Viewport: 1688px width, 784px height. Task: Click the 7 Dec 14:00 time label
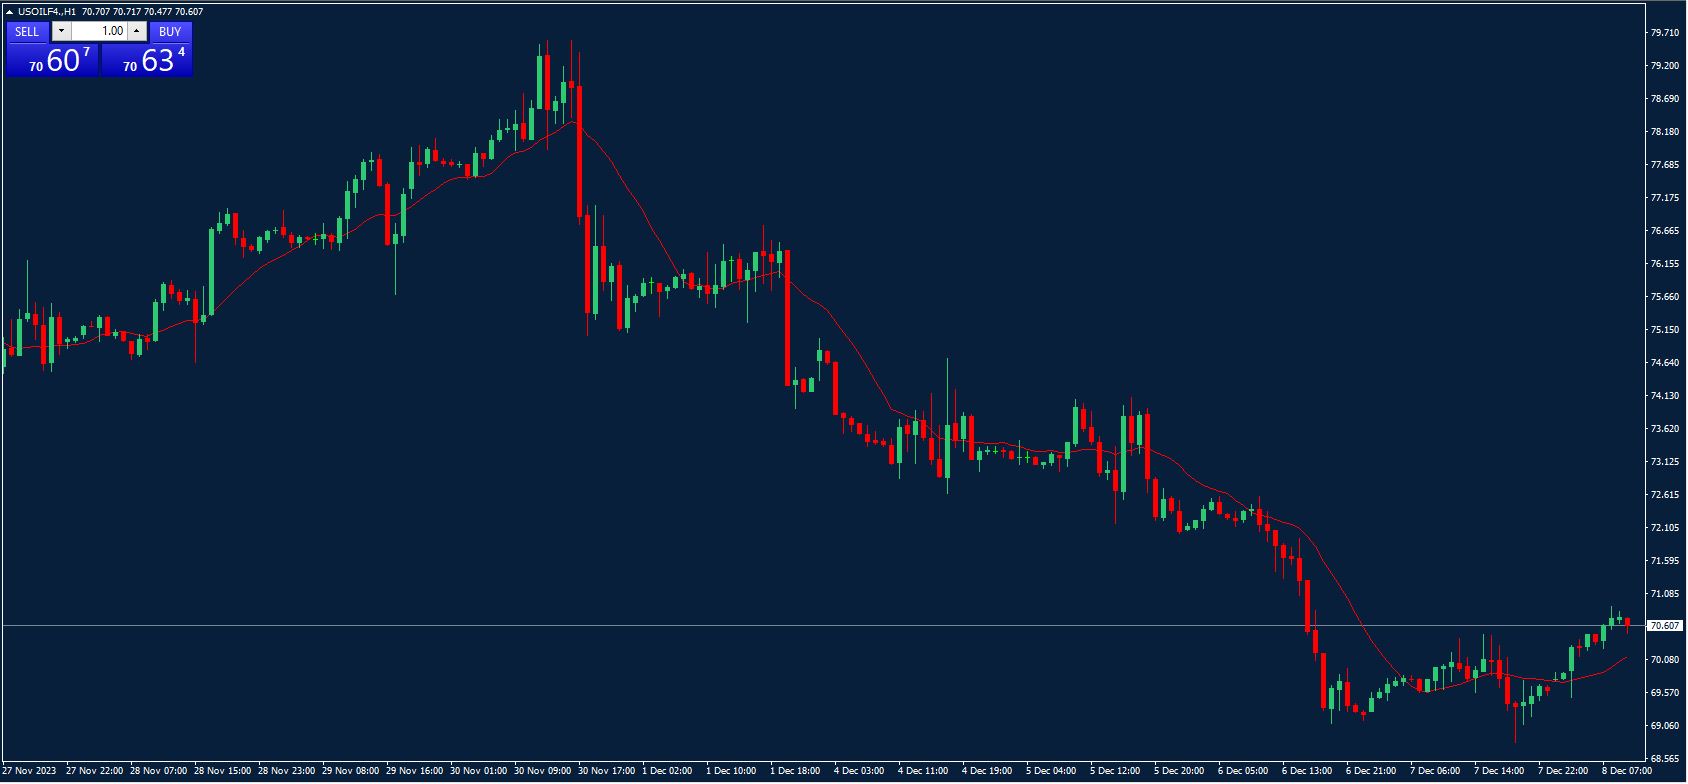(x=1499, y=771)
